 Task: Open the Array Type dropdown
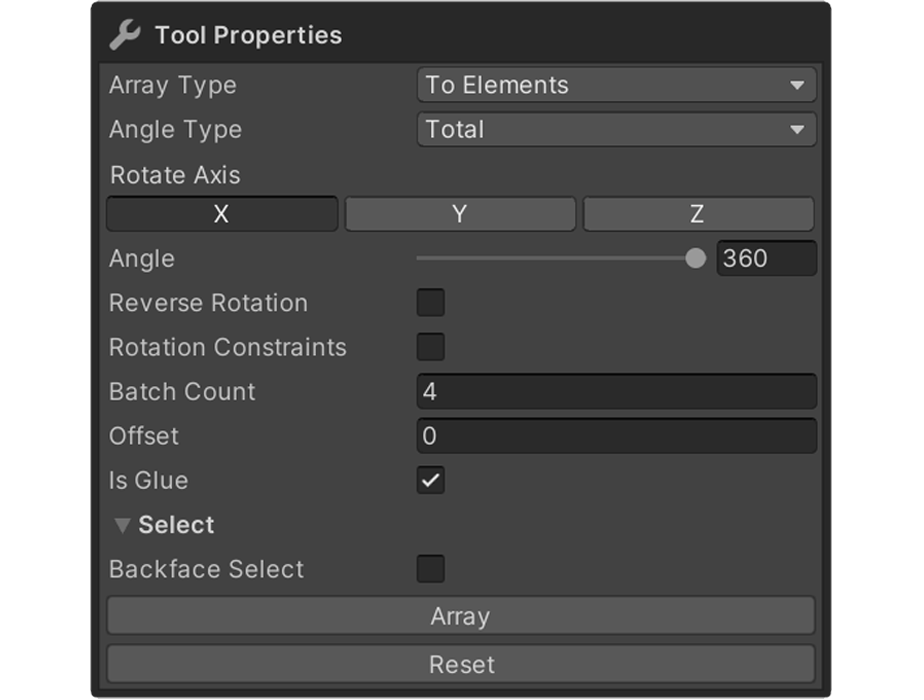pyautogui.click(x=616, y=85)
